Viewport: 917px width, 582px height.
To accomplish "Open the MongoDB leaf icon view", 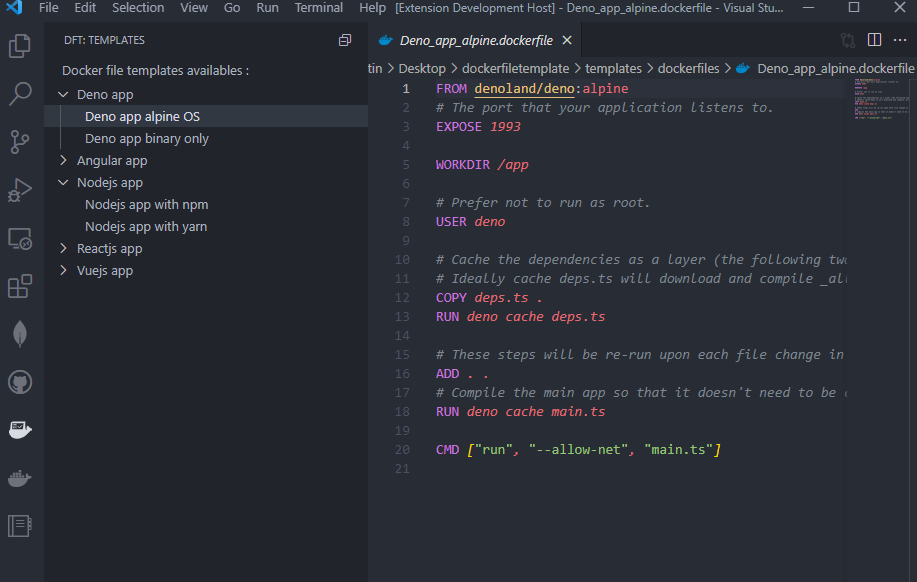I will (x=20, y=334).
